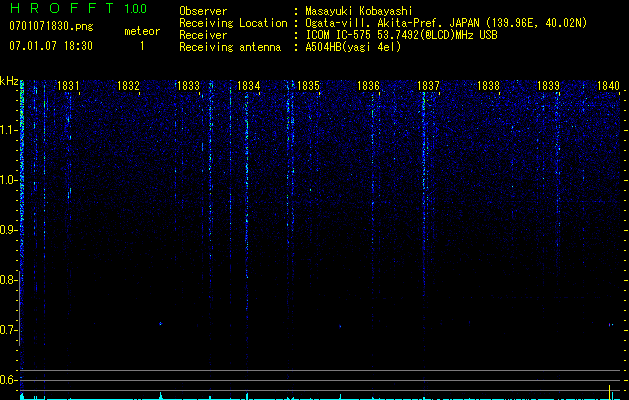Click the 1.0 kHz axis label
This screenshot has width=629, height=400.
[x=8, y=180]
